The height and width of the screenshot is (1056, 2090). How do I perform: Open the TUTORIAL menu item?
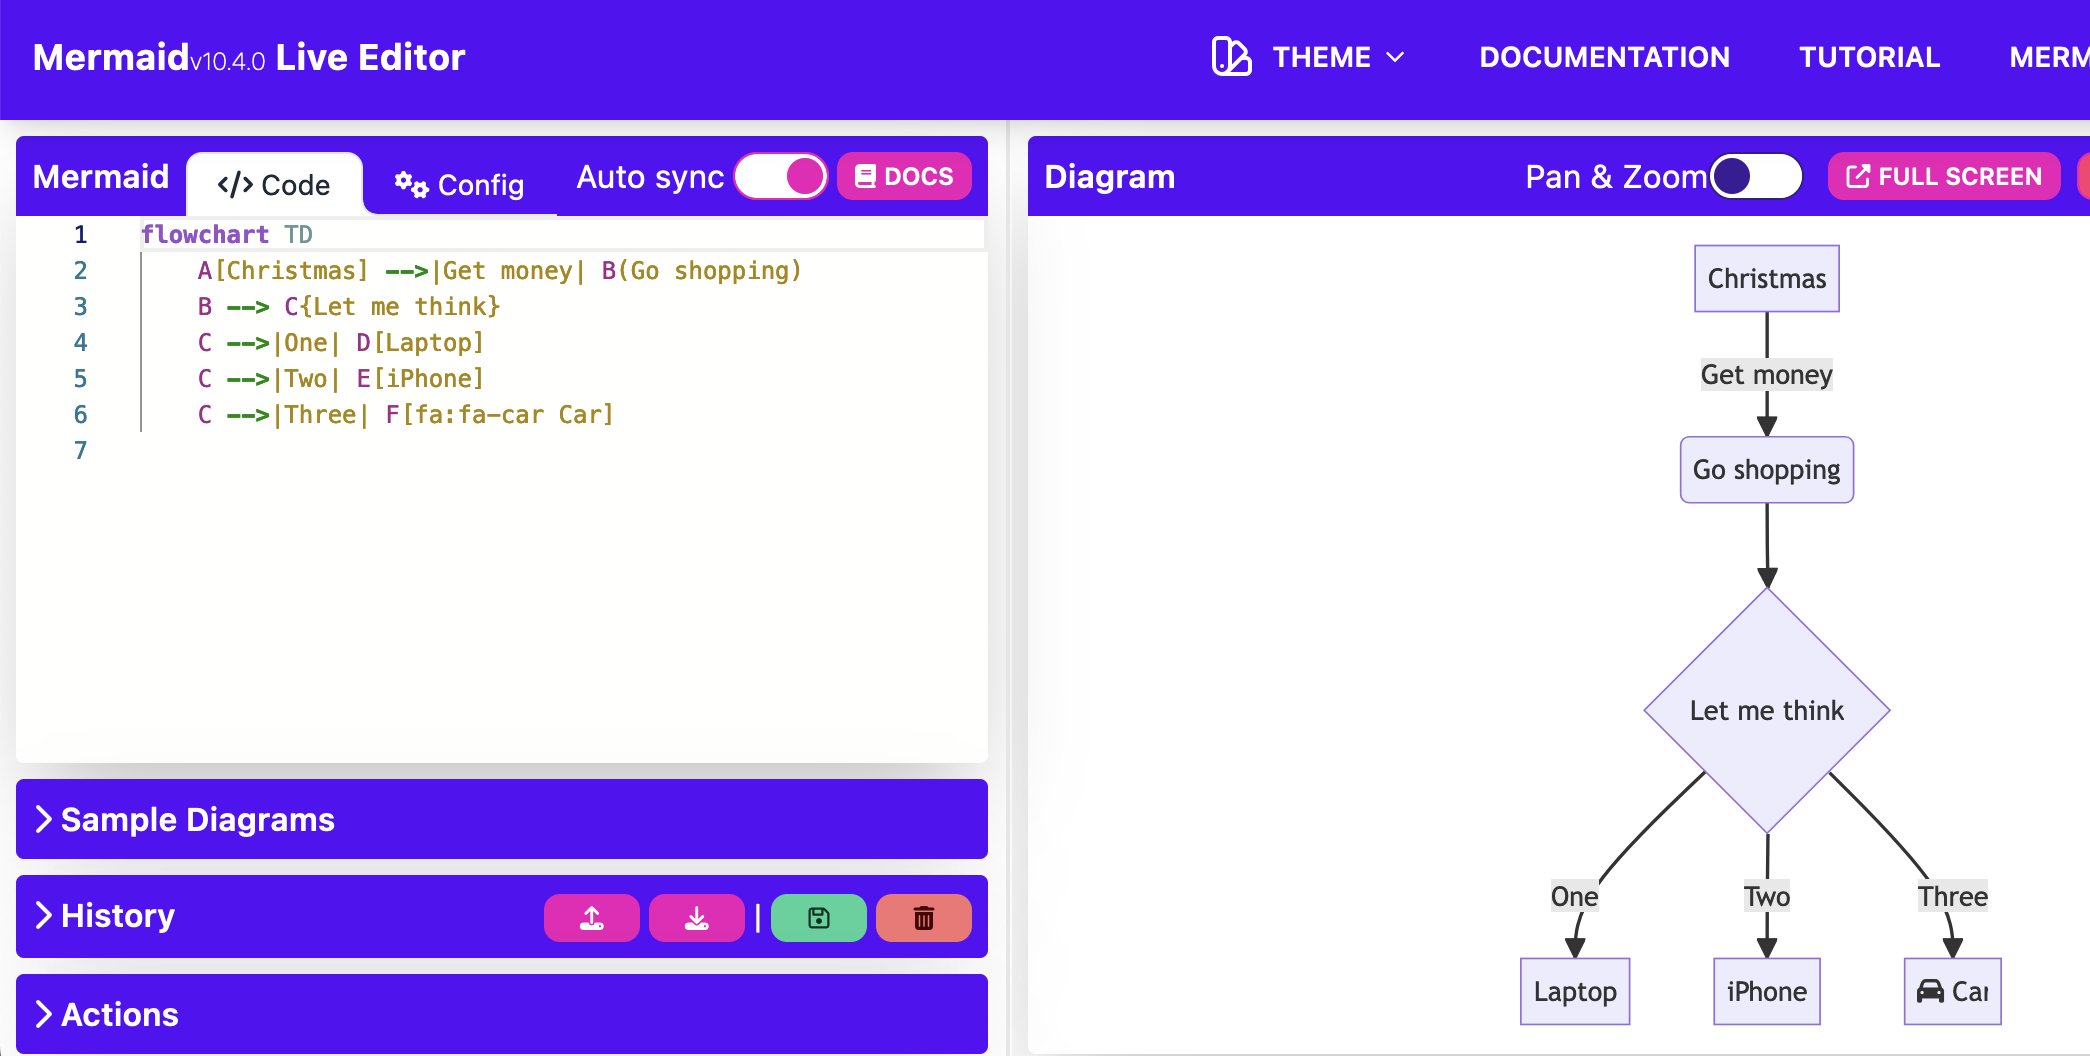tap(1869, 57)
